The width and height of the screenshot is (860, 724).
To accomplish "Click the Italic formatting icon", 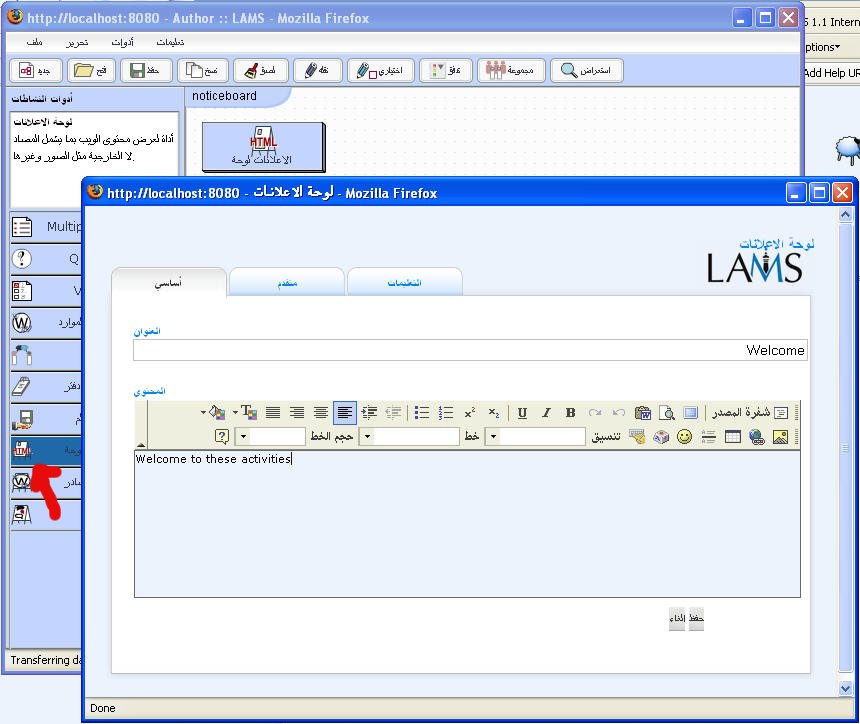I will point(546,413).
